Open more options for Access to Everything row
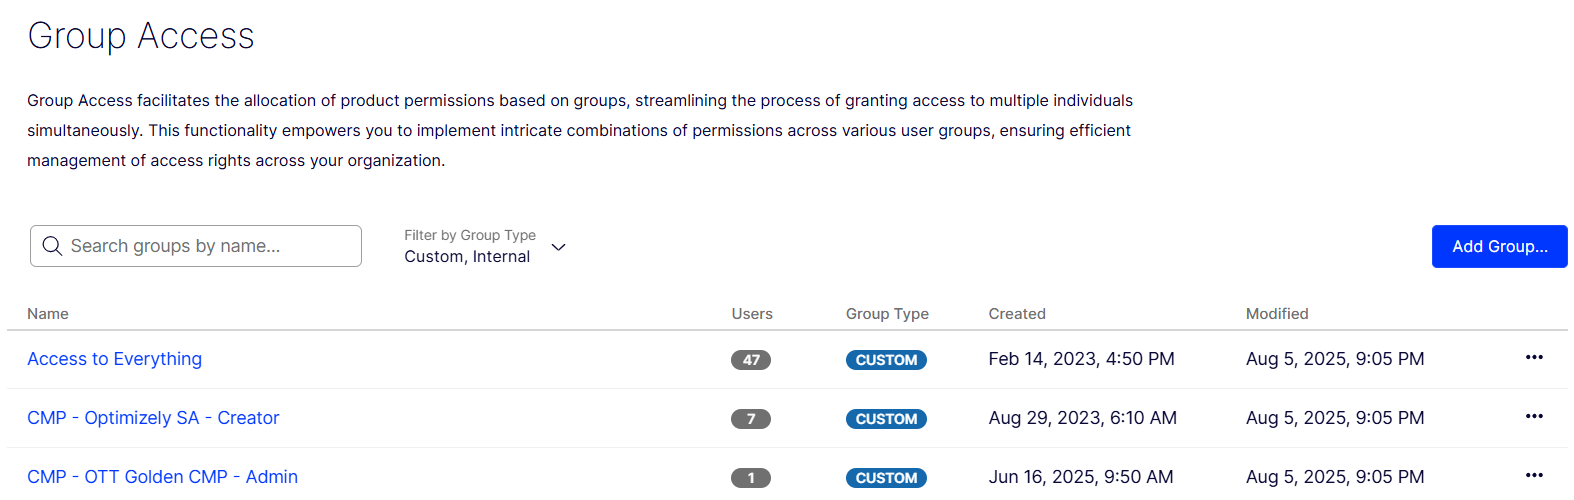The width and height of the screenshot is (1574, 500). click(1534, 358)
